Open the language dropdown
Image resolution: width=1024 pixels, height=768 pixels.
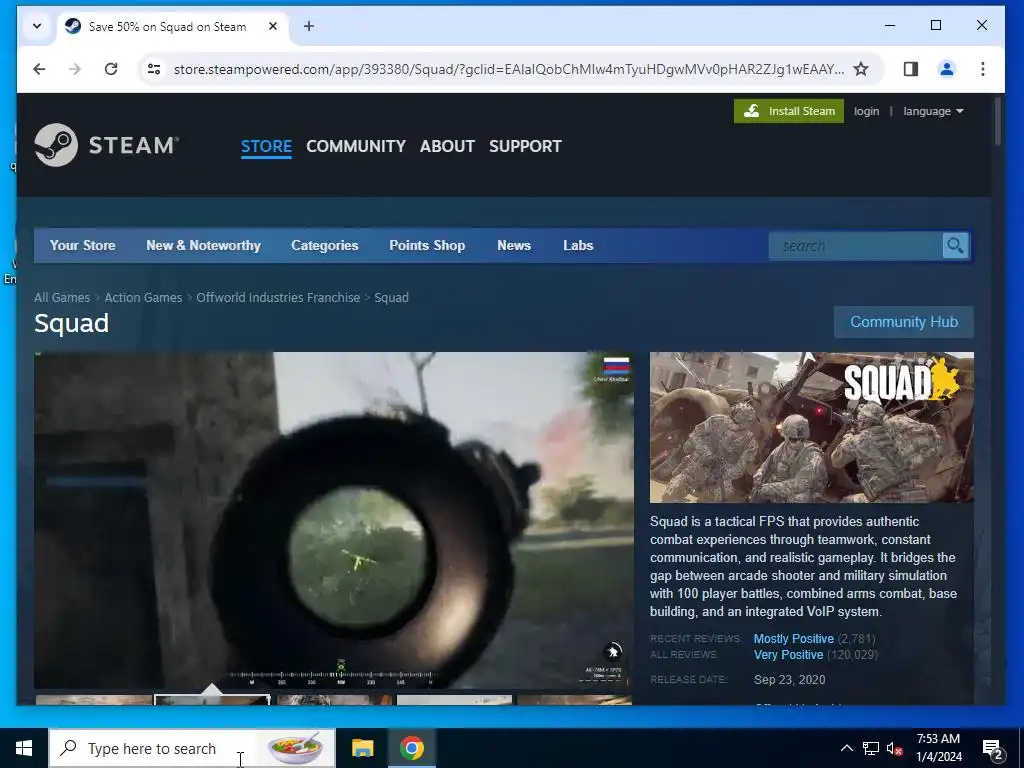coord(933,111)
